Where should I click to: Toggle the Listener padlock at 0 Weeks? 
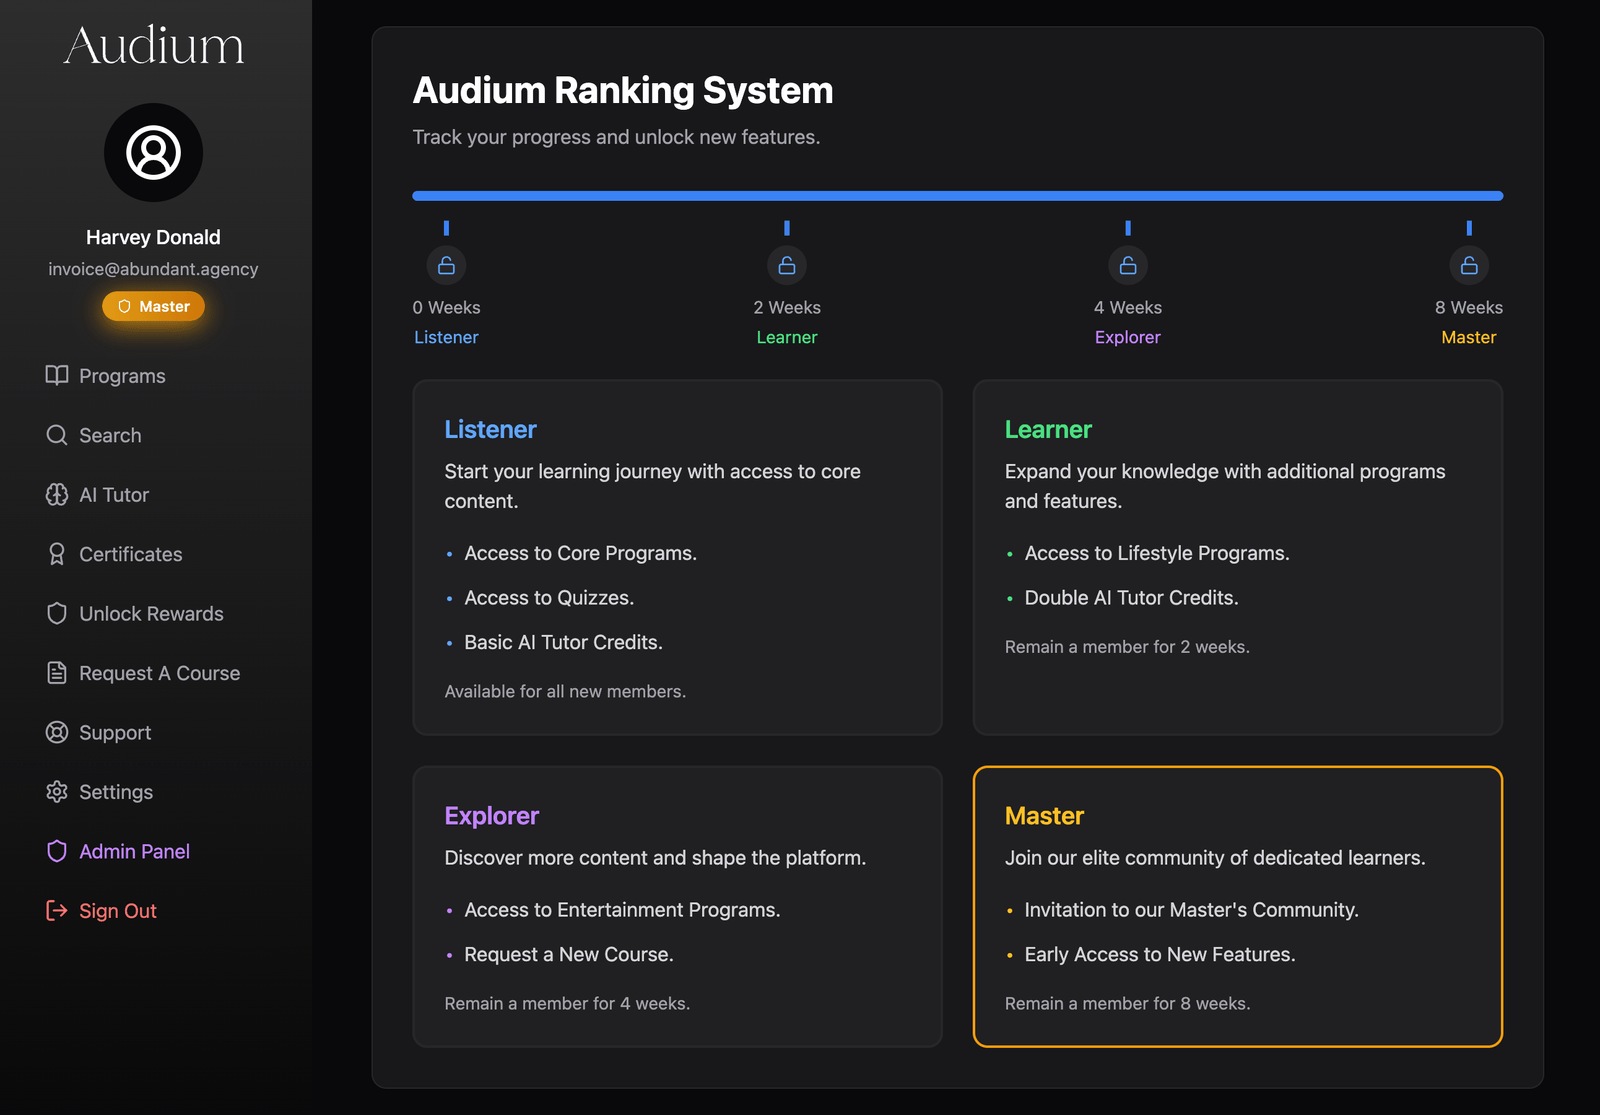[x=446, y=265]
